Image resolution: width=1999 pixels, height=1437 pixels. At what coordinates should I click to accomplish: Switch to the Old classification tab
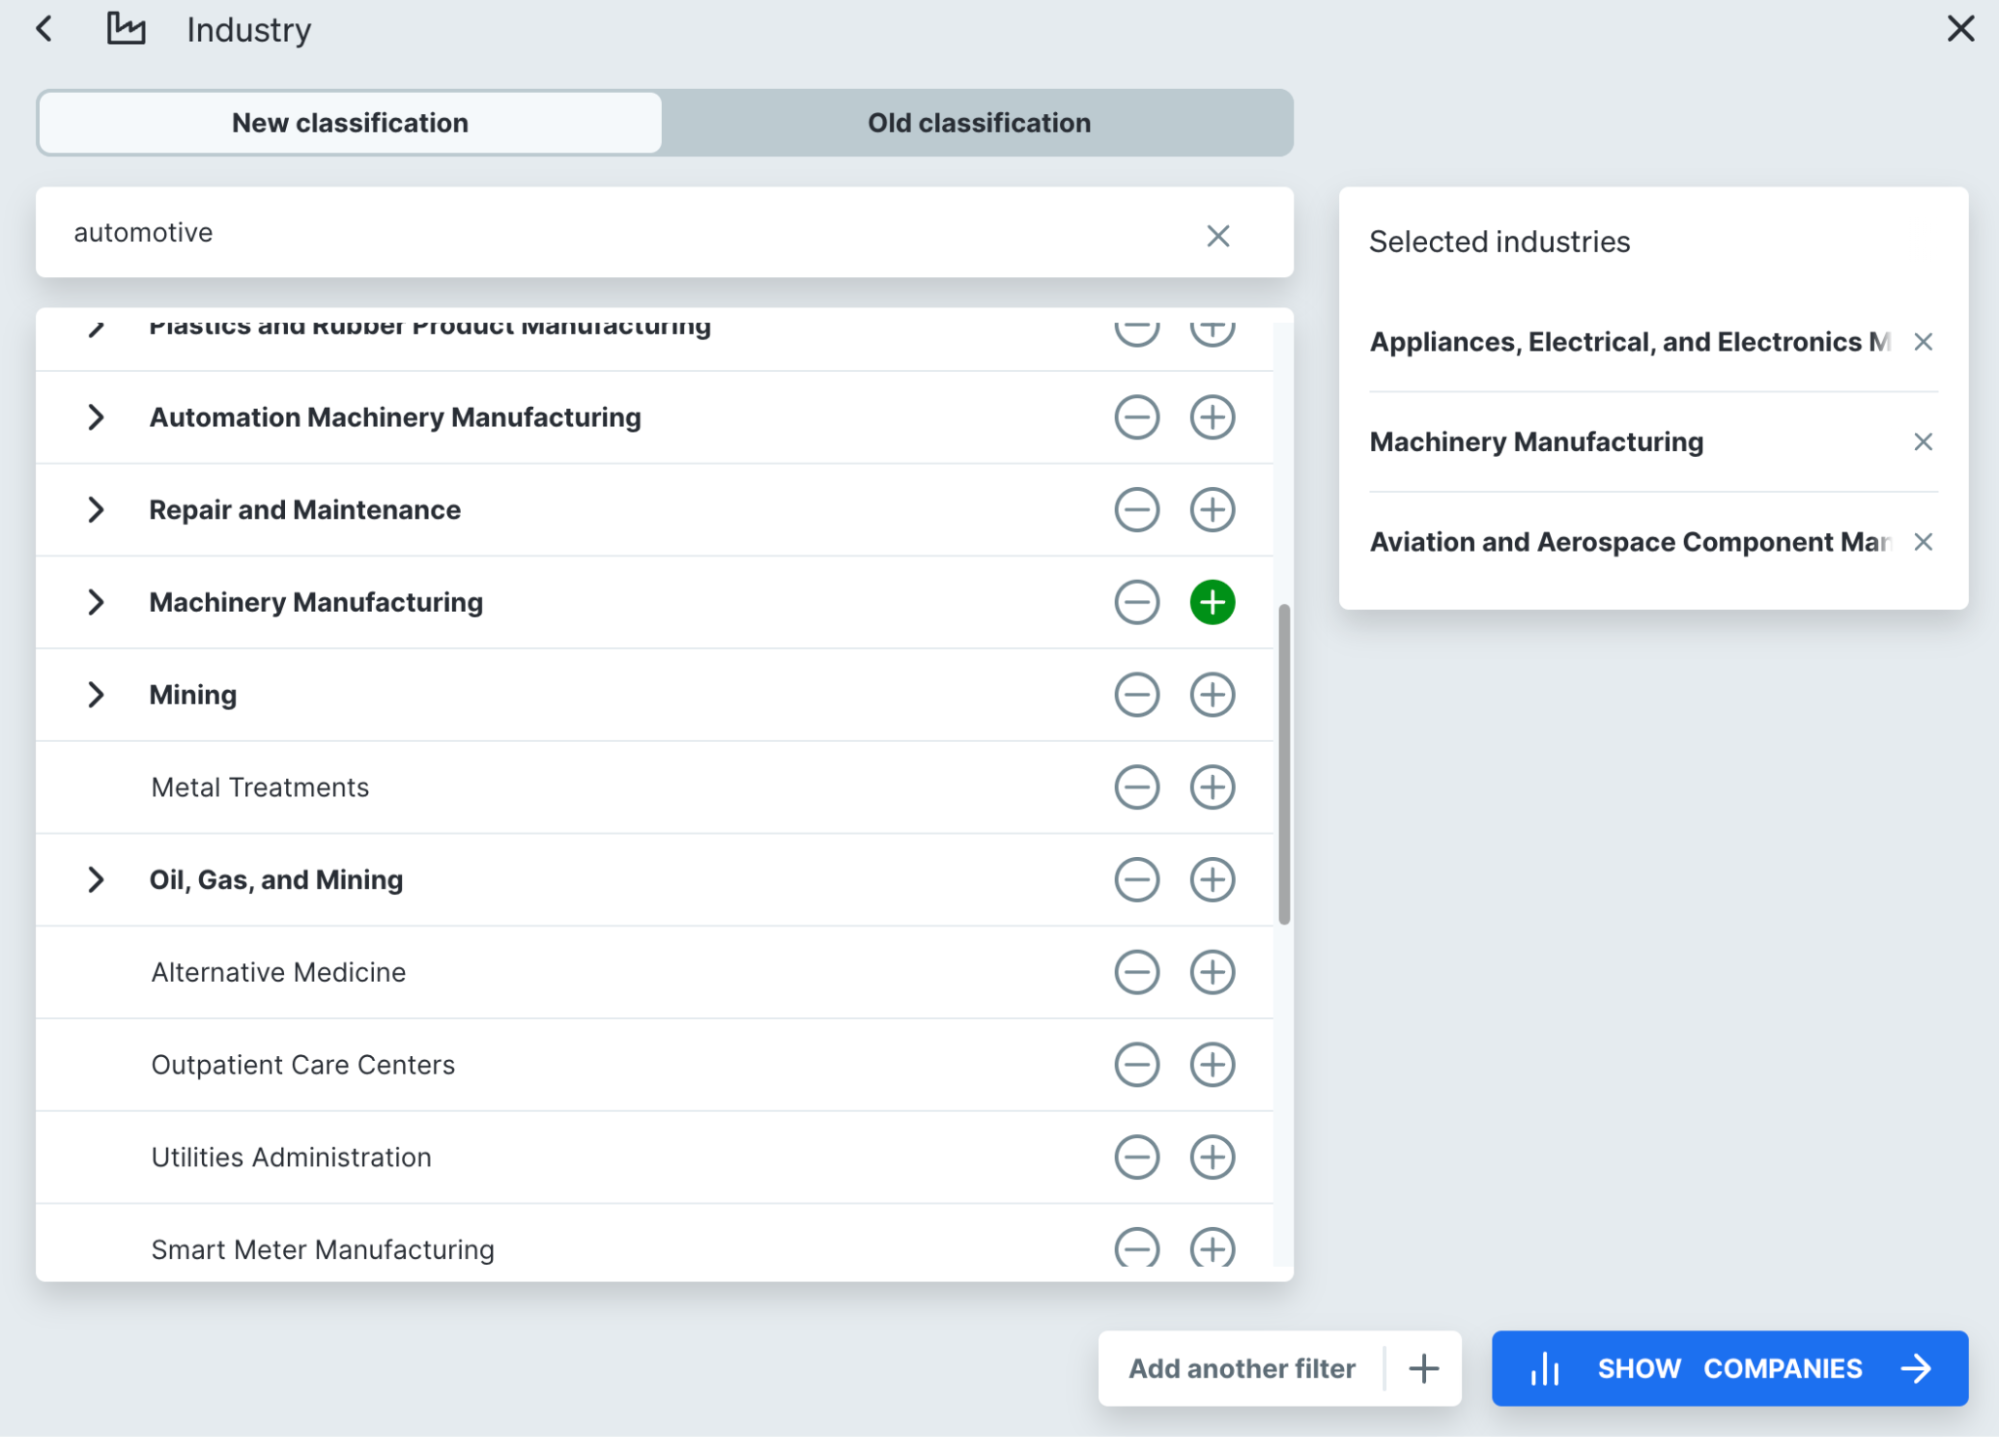pos(977,122)
